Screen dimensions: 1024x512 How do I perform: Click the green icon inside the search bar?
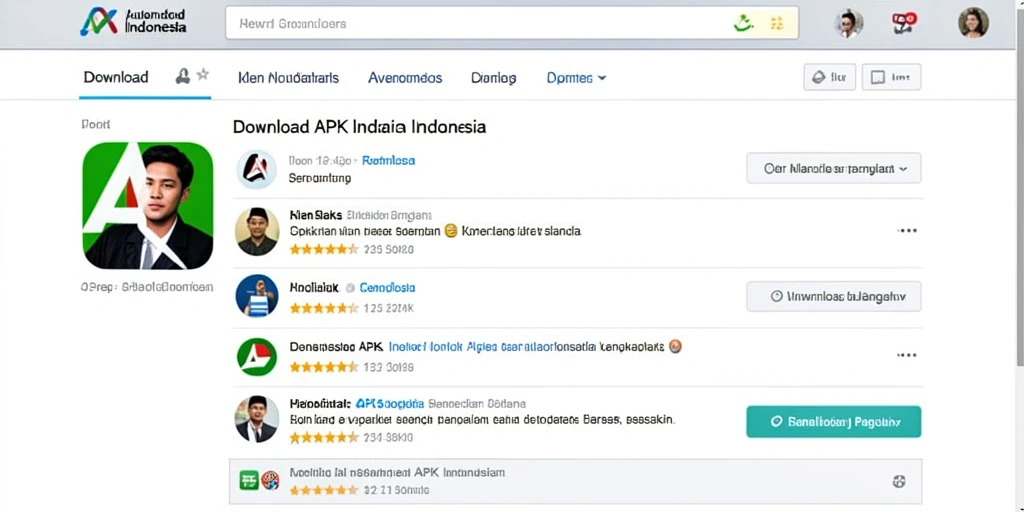pyautogui.click(x=741, y=24)
